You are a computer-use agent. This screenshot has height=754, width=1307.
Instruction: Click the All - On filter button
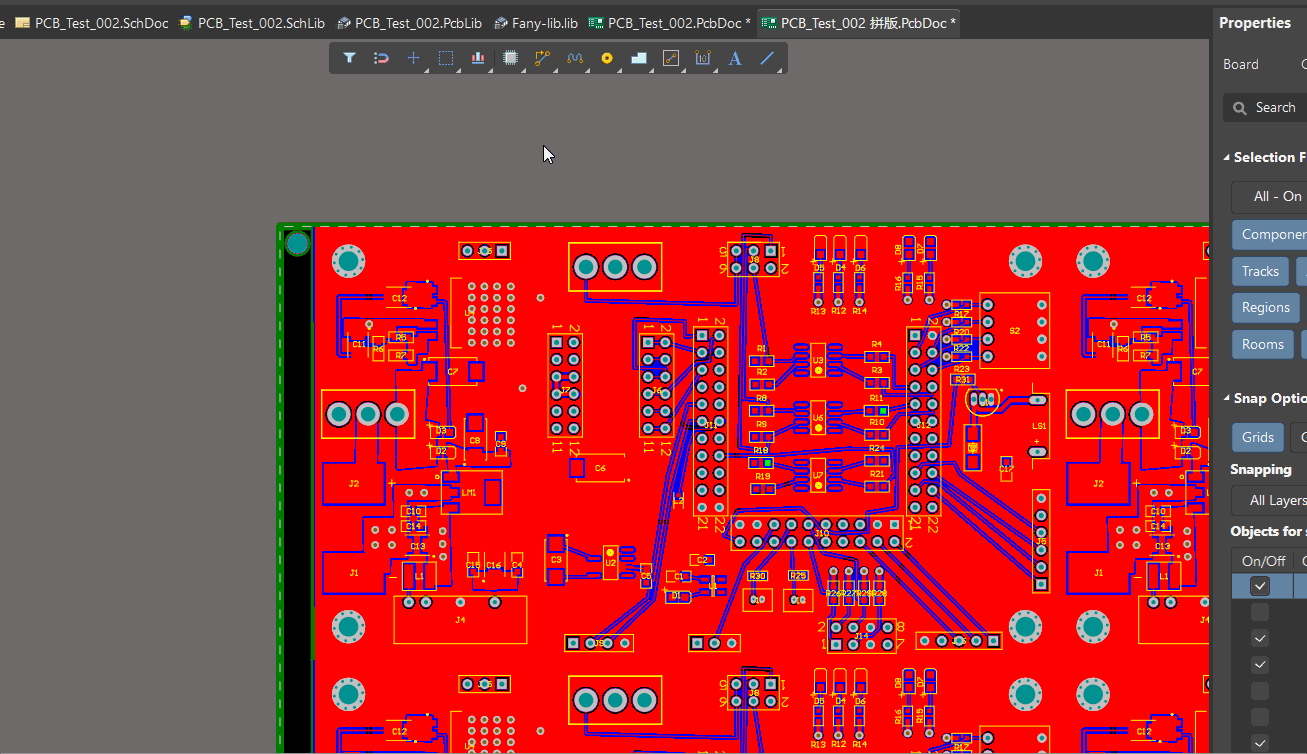pyautogui.click(x=1269, y=196)
